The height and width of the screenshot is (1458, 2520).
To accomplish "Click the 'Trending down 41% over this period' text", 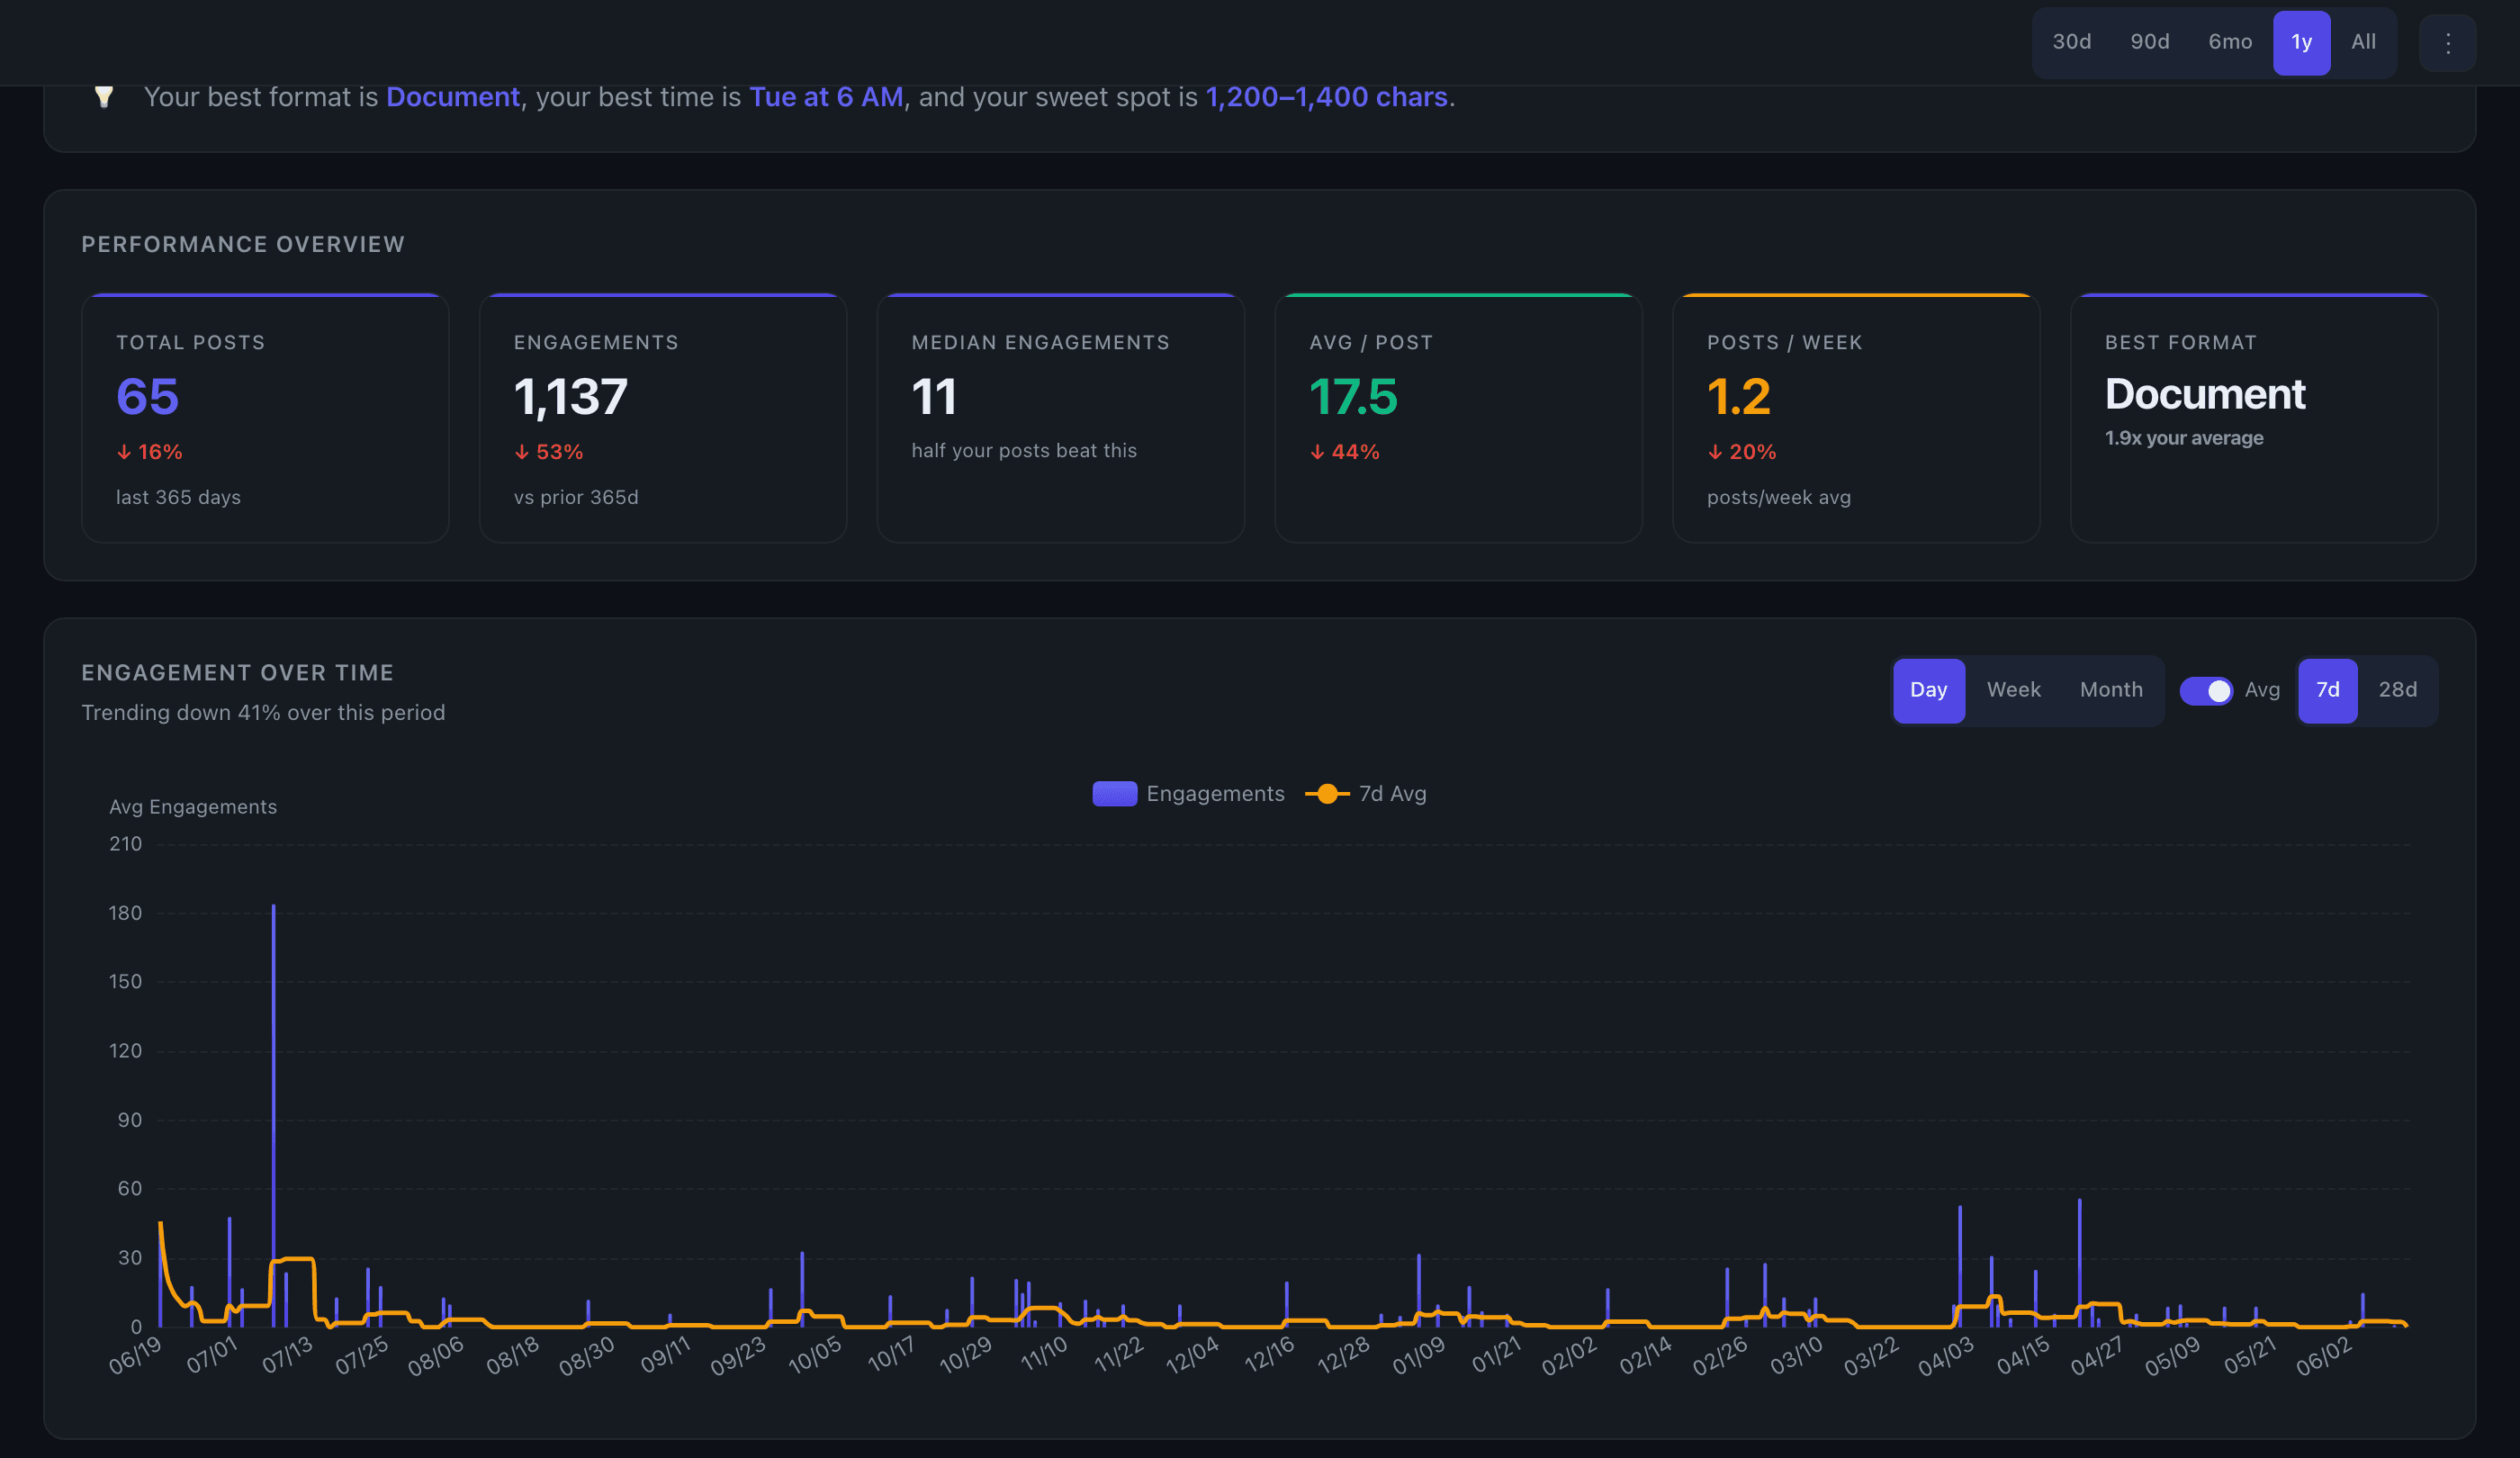I will tap(263, 713).
